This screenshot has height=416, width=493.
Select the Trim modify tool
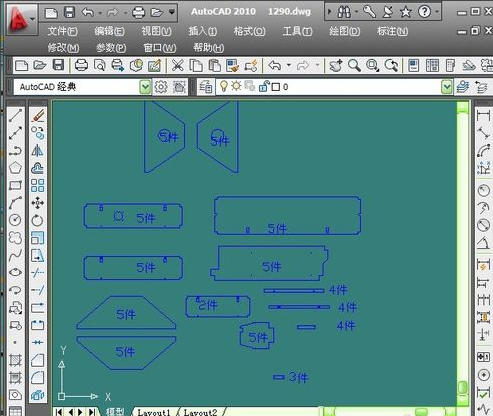point(38,273)
